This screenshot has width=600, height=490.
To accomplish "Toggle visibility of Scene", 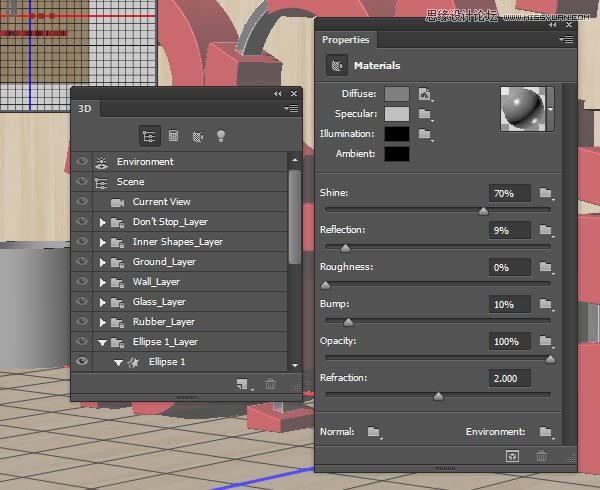I will [x=82, y=181].
